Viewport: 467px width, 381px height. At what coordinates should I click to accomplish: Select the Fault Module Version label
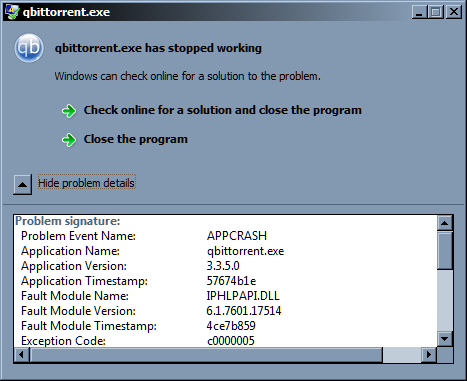(78, 311)
